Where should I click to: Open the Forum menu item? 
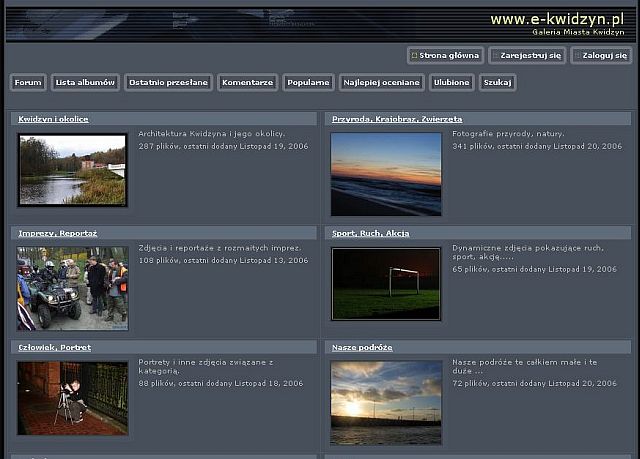(28, 83)
